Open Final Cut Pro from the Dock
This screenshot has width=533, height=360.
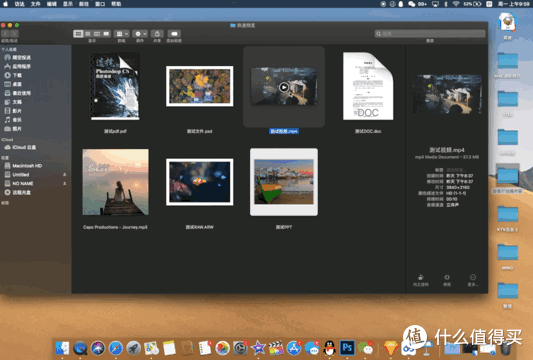(276, 348)
